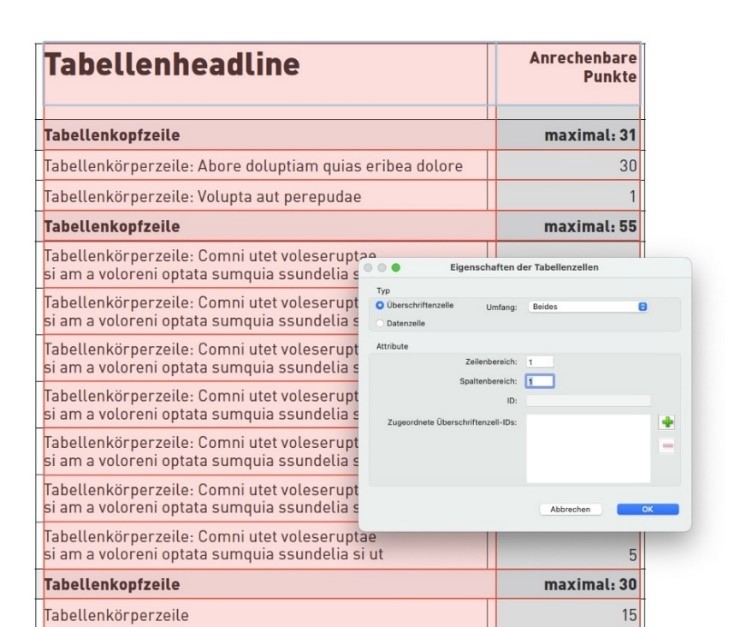The height and width of the screenshot is (627, 741).
Task: Click the cell with value 5
Action: coord(568,550)
